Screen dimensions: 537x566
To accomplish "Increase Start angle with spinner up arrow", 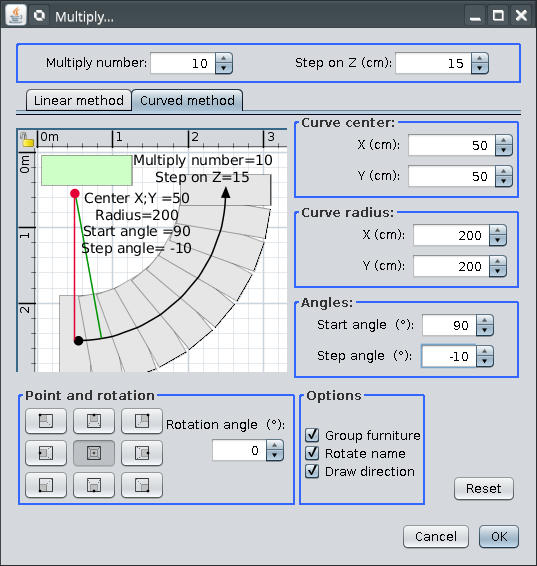I will (485, 321).
